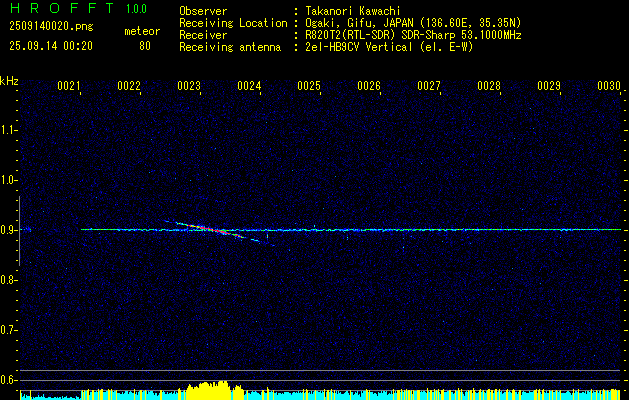Click the meteor label
Screen dimensions: 629x400
pyautogui.click(x=142, y=31)
